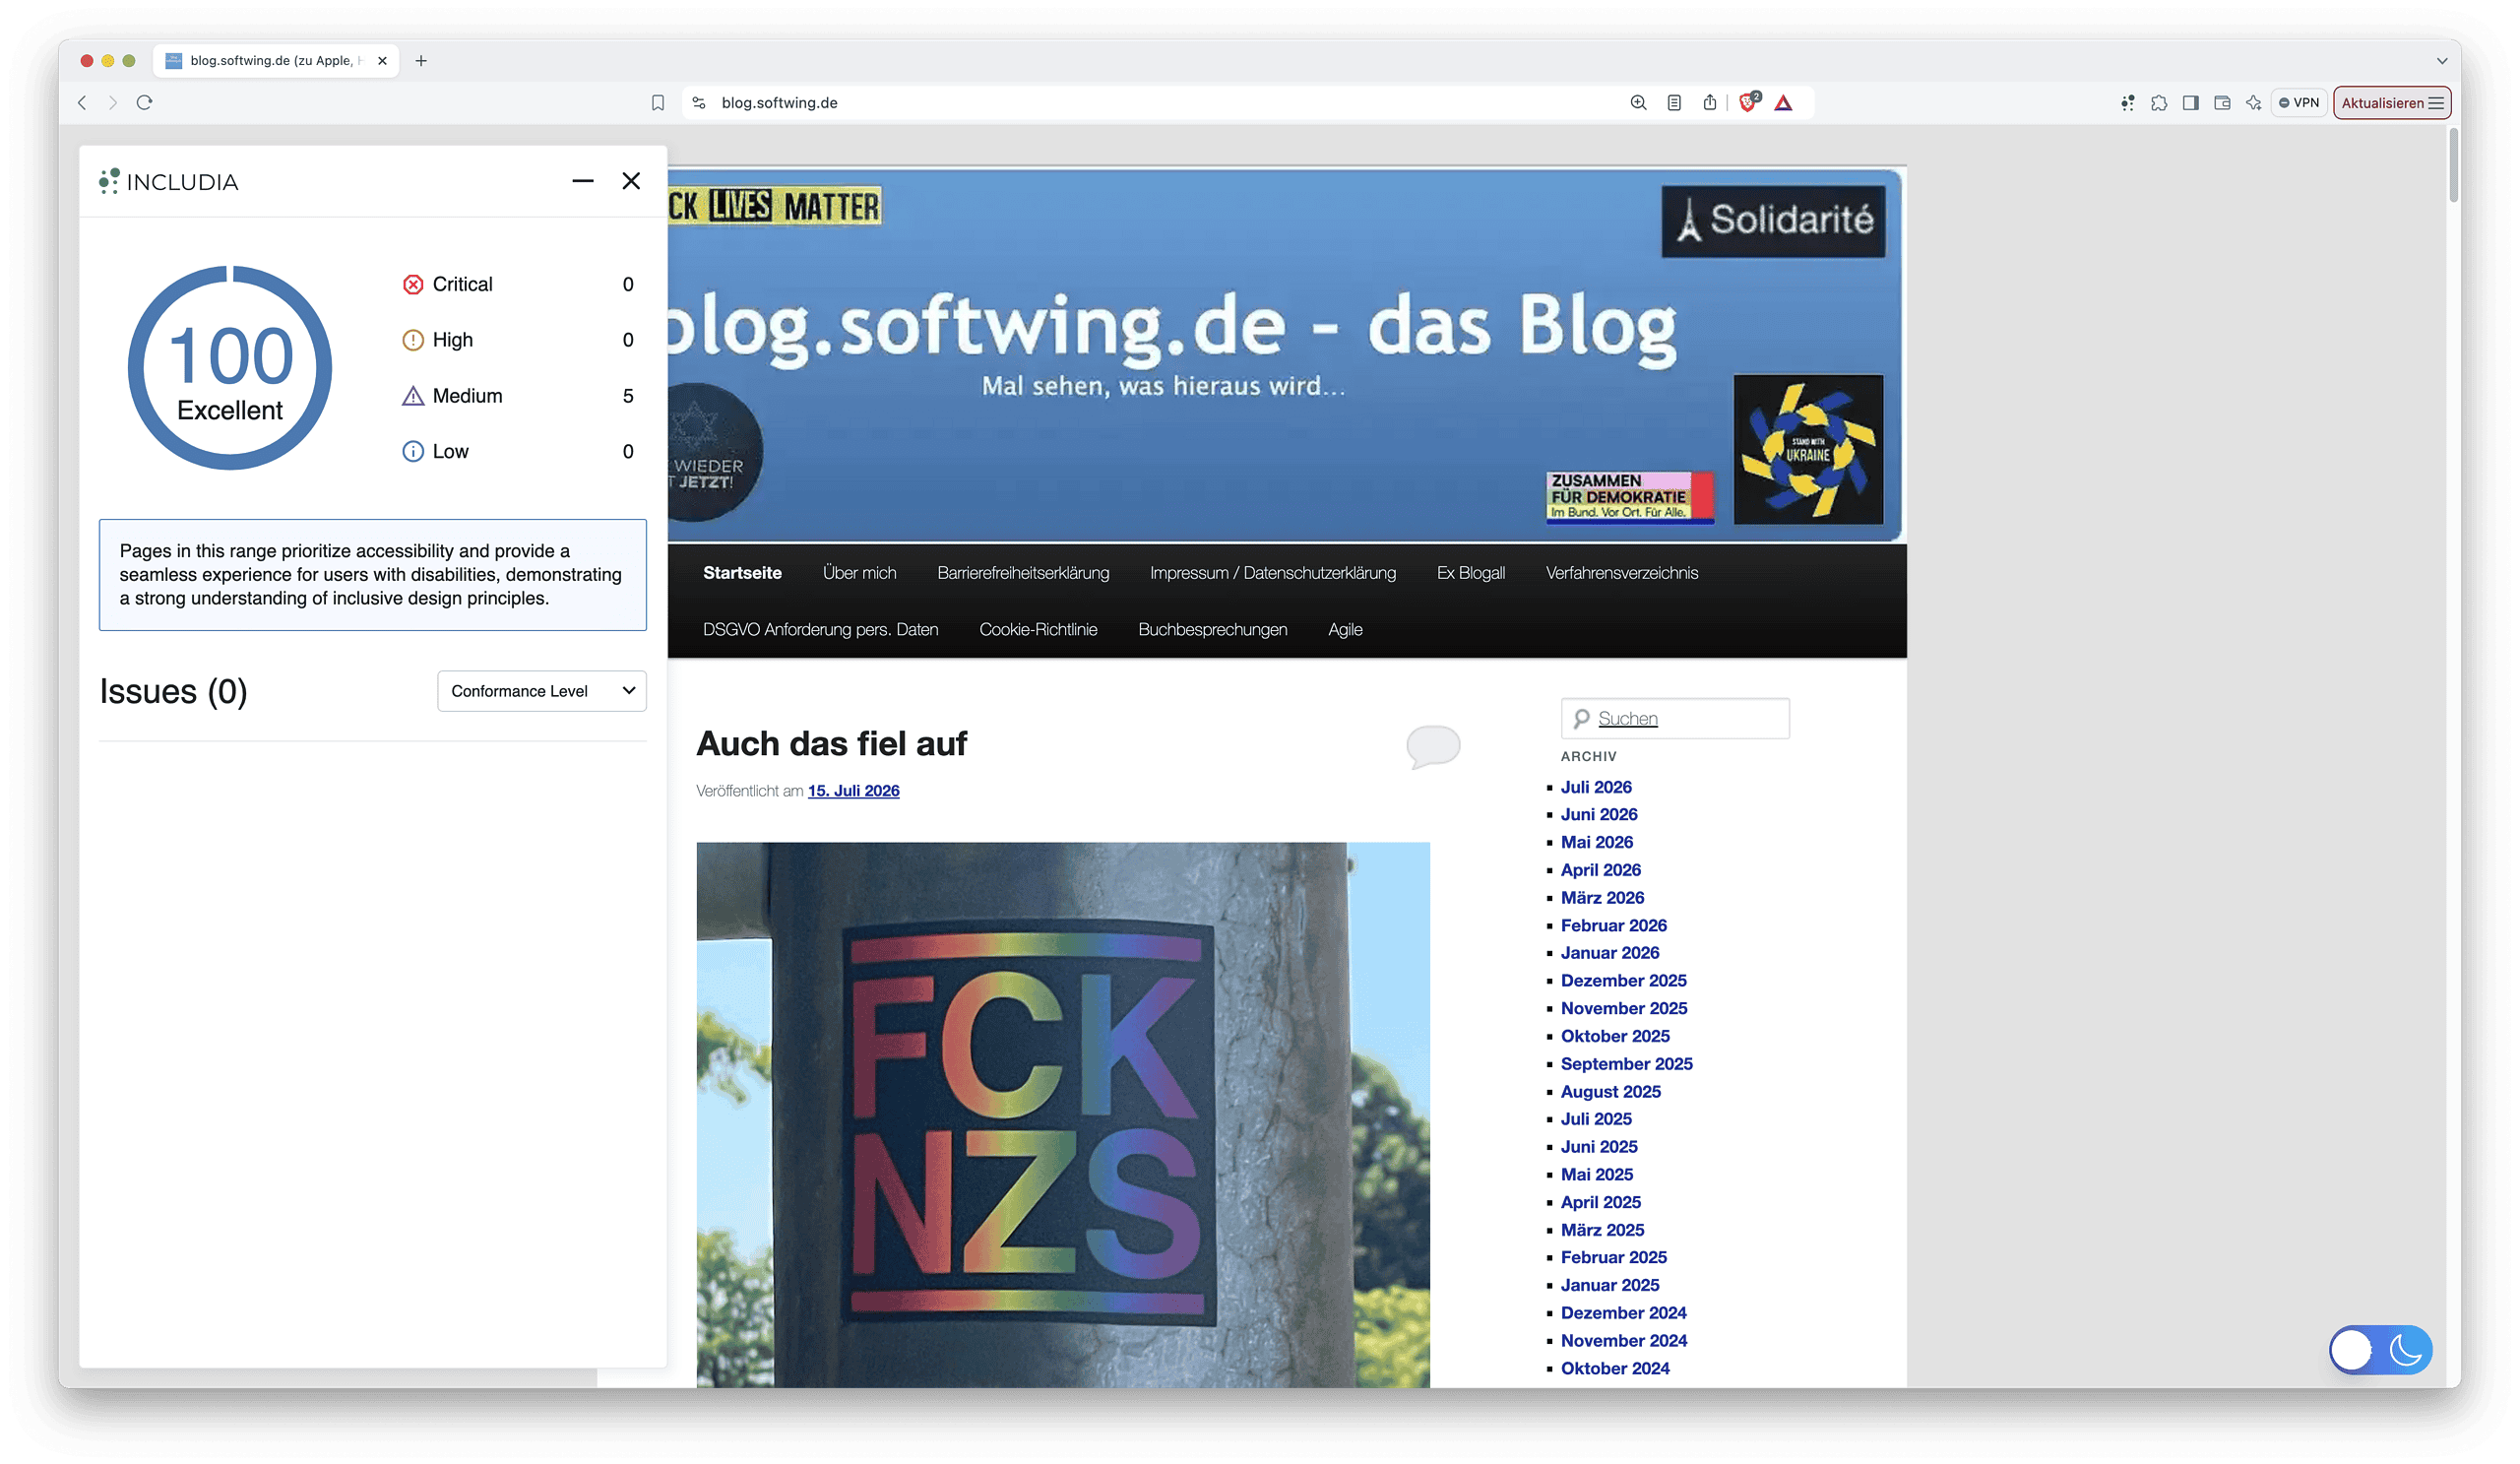Click the Zusammen für Demokratie badge
This screenshot has height=1464, width=2520.
tap(1629, 497)
